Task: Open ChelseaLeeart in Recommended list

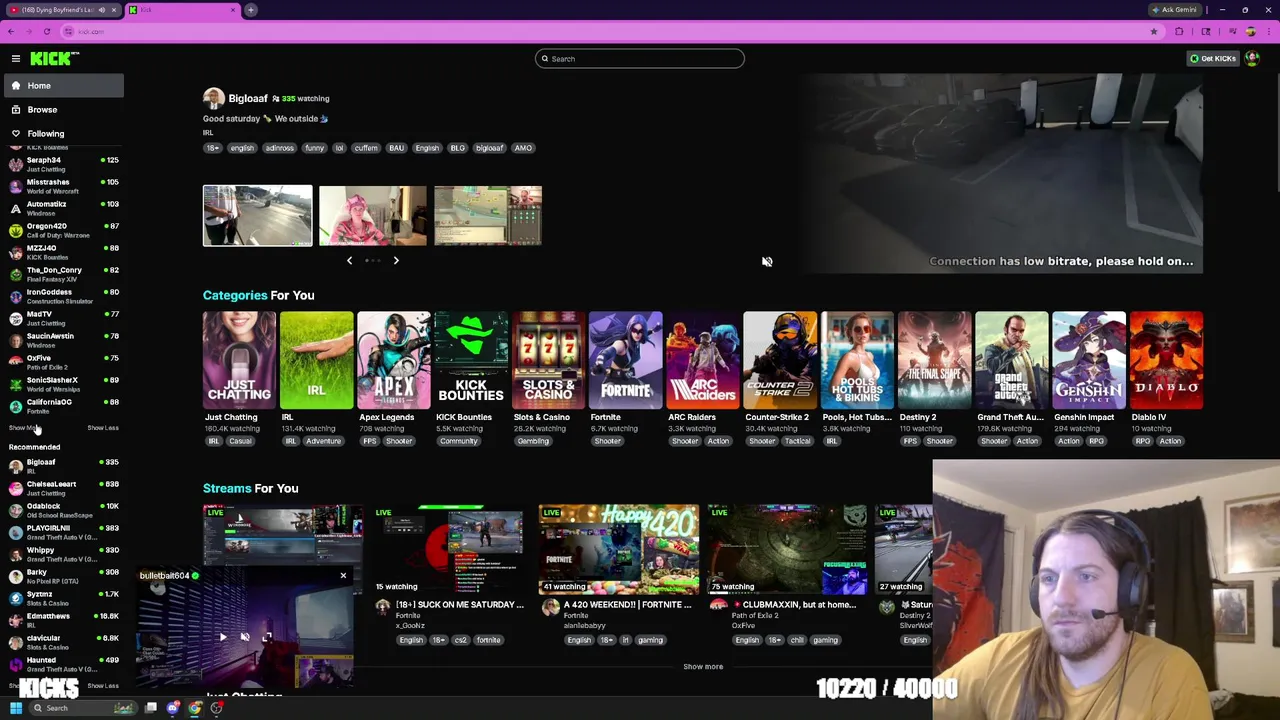Action: click(62, 488)
